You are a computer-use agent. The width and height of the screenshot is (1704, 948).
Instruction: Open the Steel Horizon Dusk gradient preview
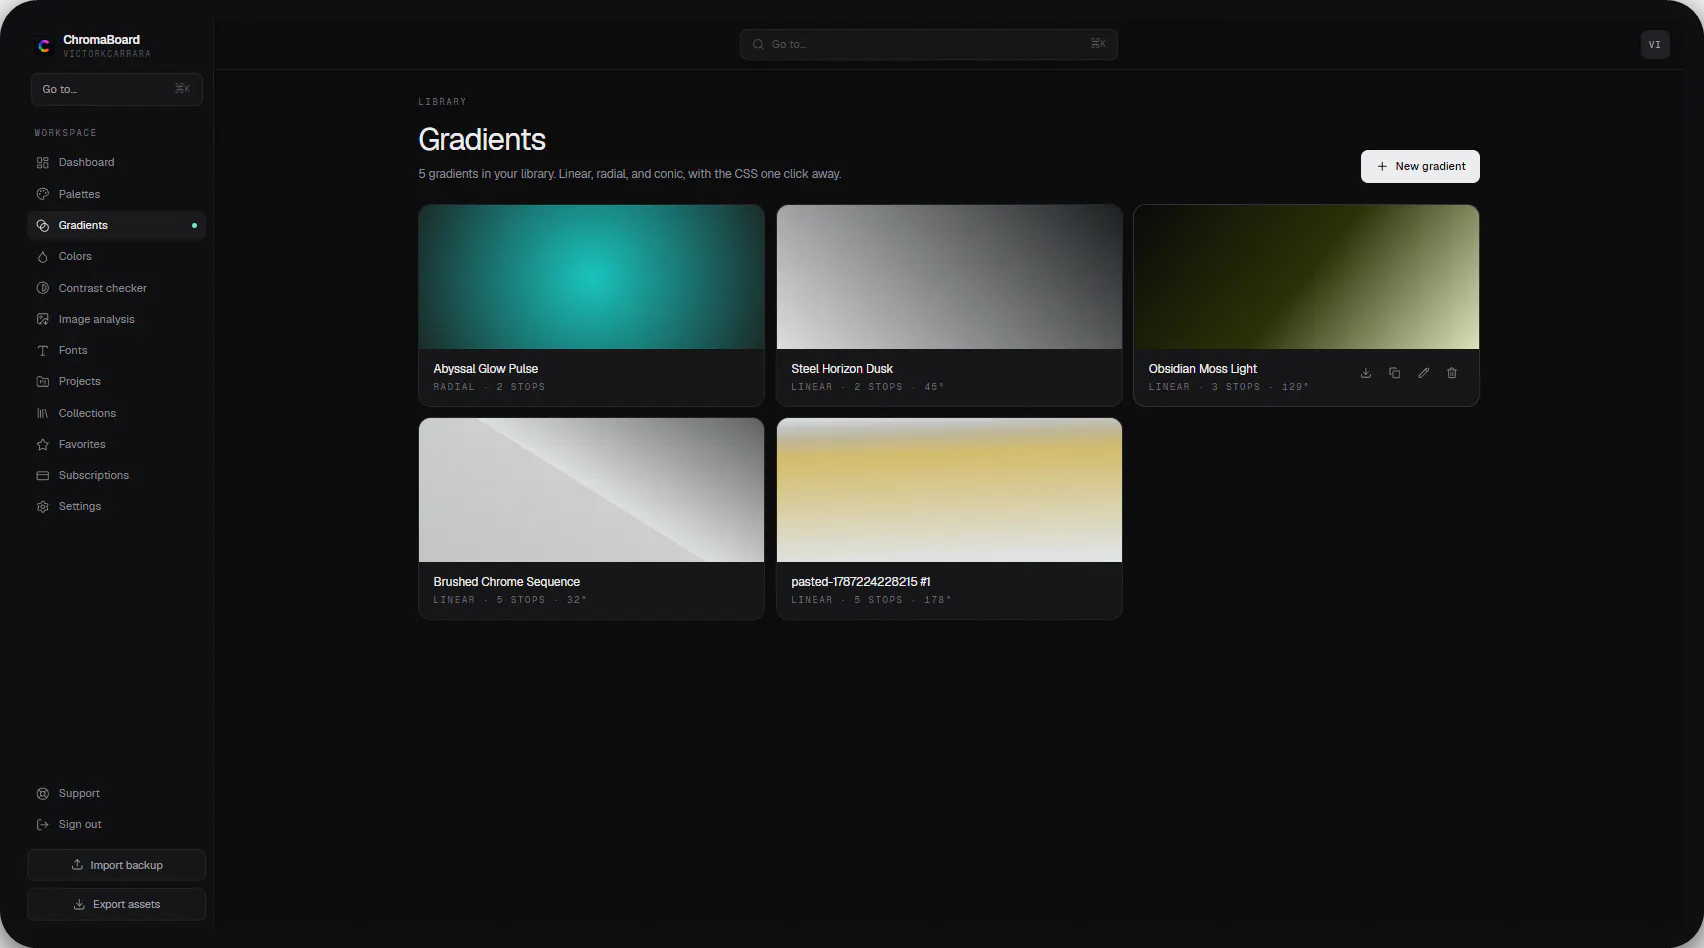pyautogui.click(x=949, y=277)
